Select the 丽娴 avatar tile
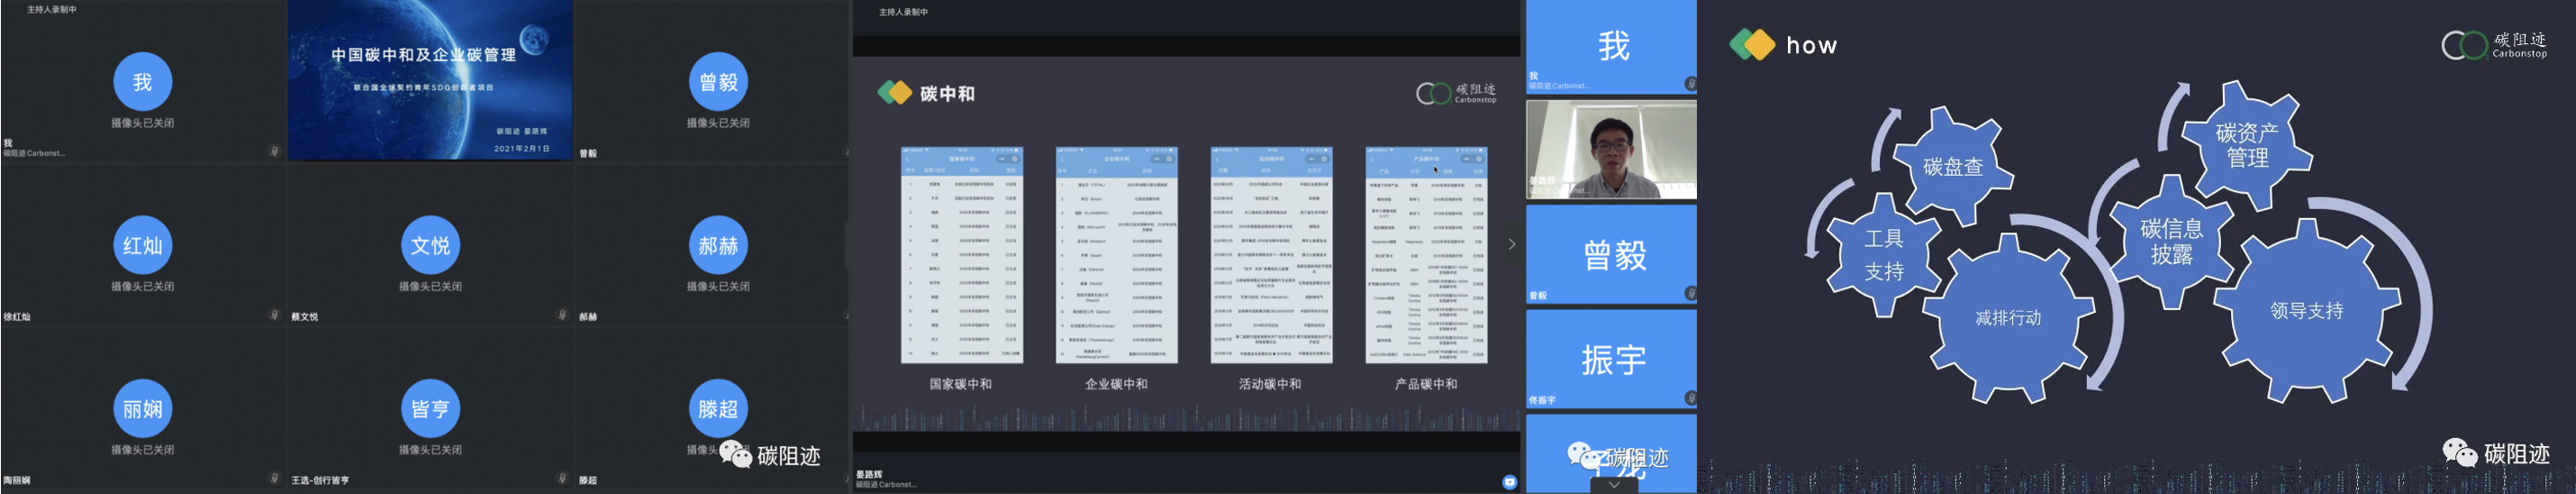This screenshot has height=494, width=2576. coord(143,409)
